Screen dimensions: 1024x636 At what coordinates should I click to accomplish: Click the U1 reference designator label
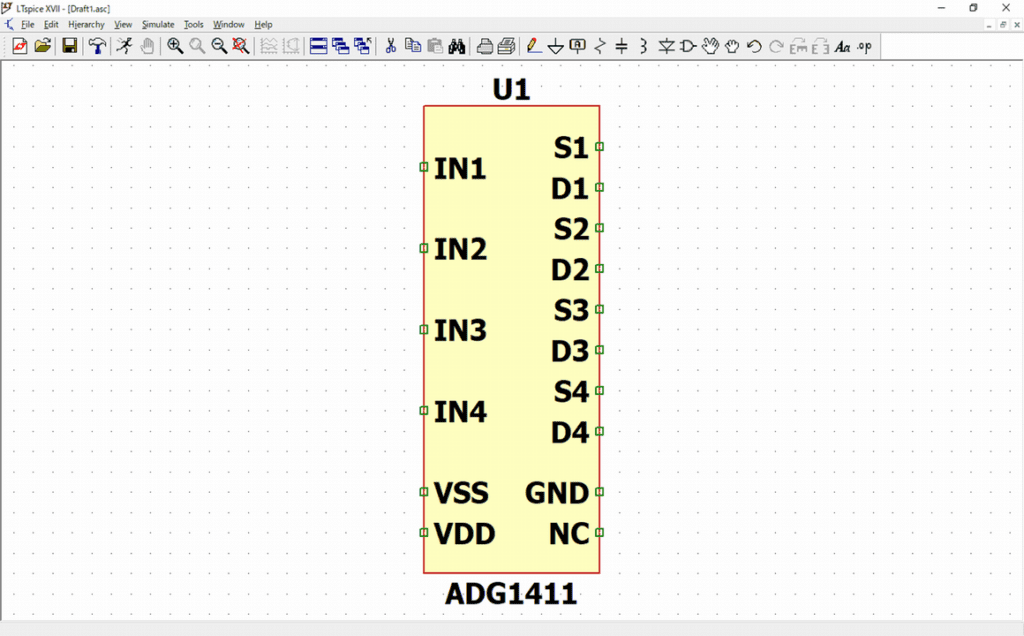tap(511, 89)
